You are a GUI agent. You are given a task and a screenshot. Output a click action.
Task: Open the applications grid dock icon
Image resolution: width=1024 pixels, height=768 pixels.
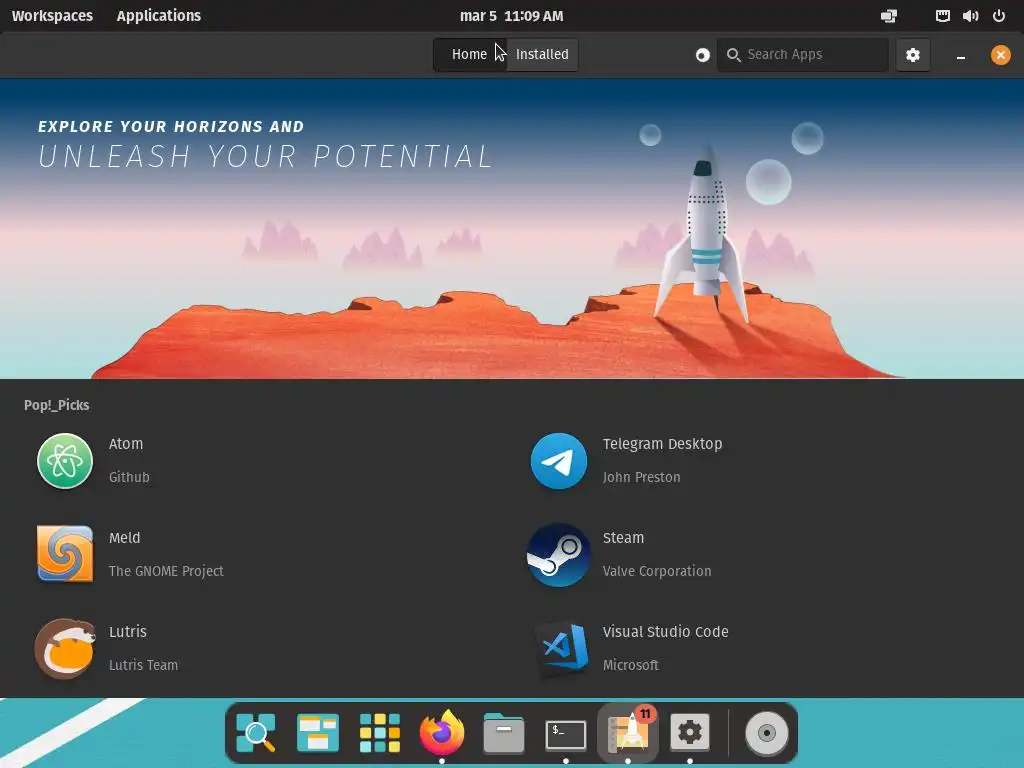pyautogui.click(x=379, y=733)
